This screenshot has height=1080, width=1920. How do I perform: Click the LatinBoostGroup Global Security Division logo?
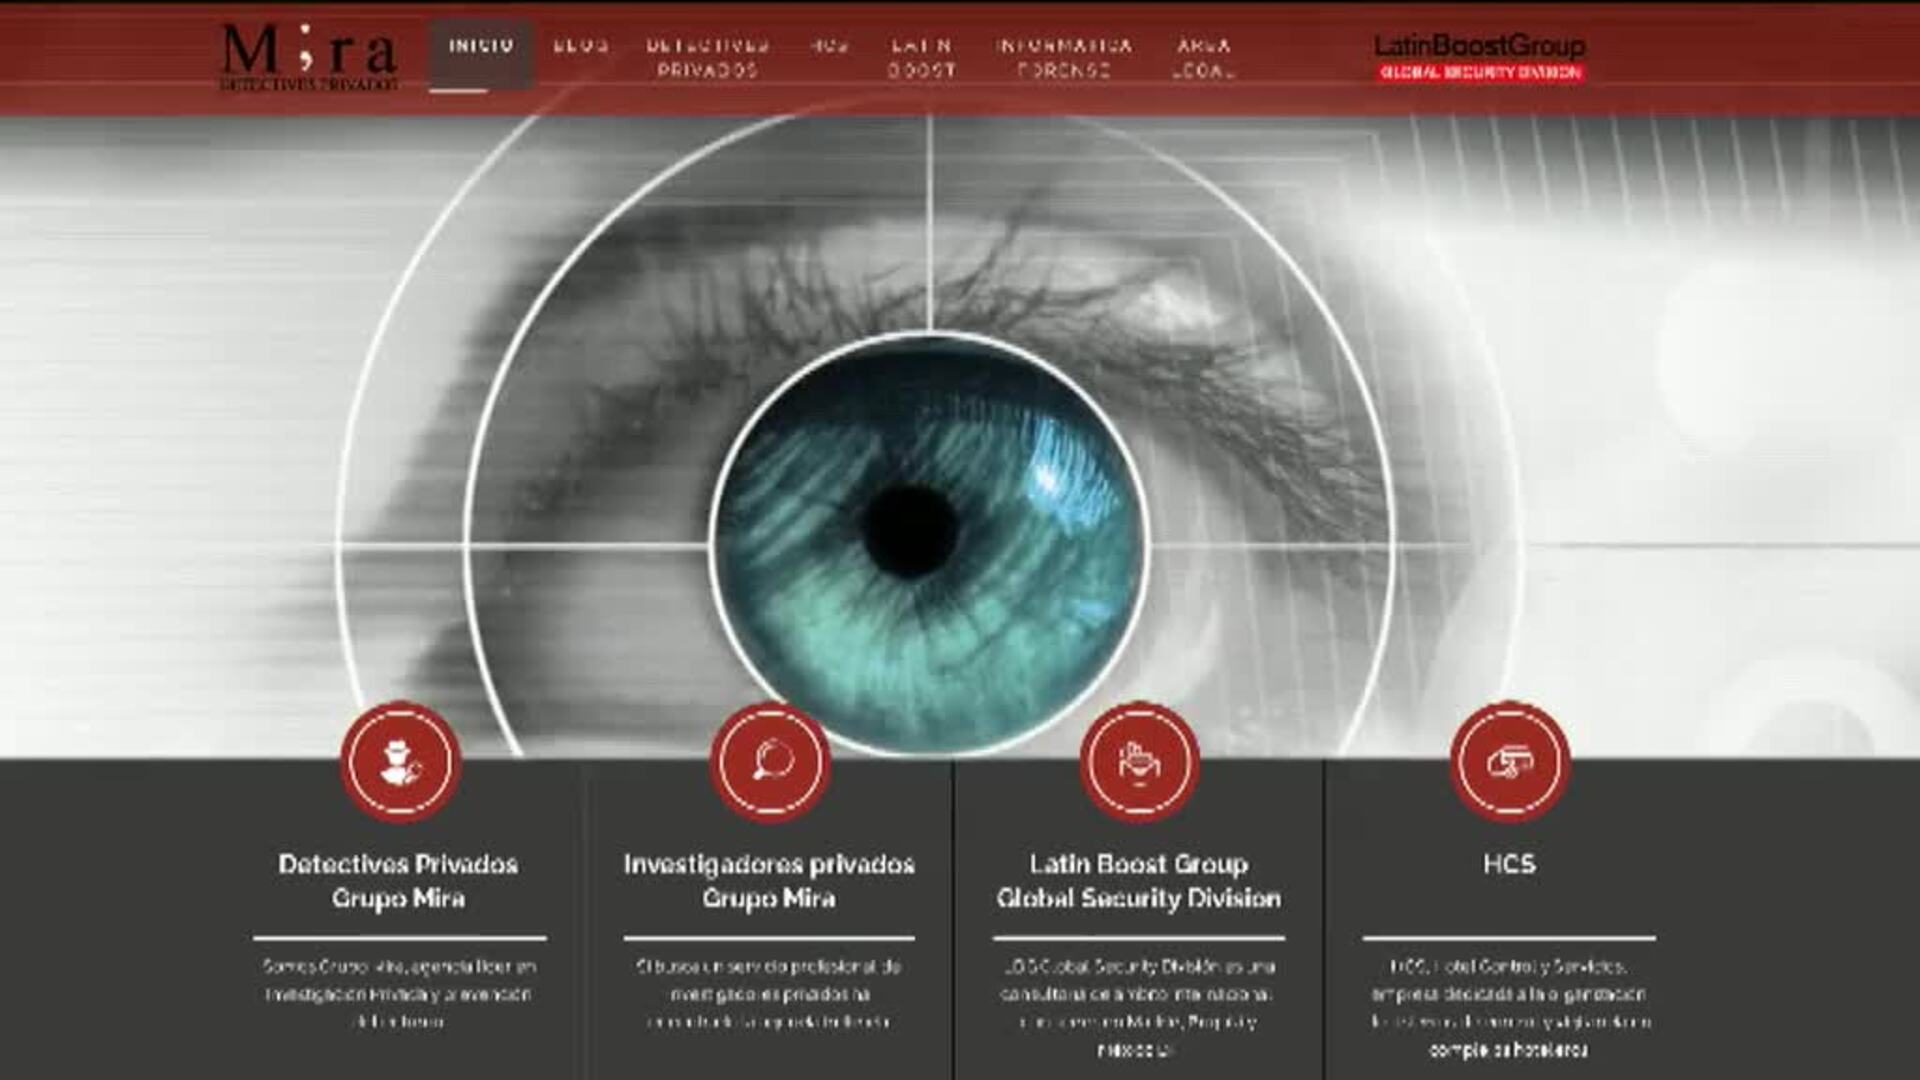tap(1479, 57)
